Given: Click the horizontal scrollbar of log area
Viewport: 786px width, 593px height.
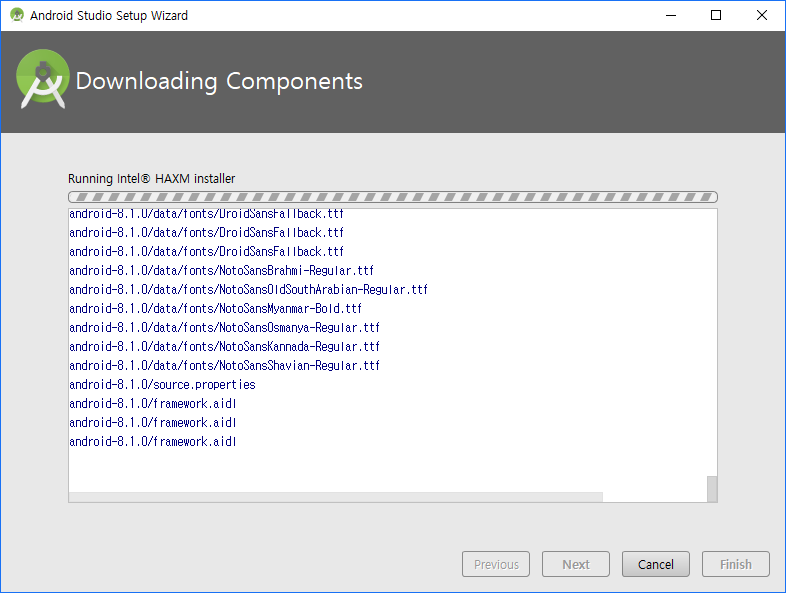Looking at the screenshot, I should (x=335, y=497).
